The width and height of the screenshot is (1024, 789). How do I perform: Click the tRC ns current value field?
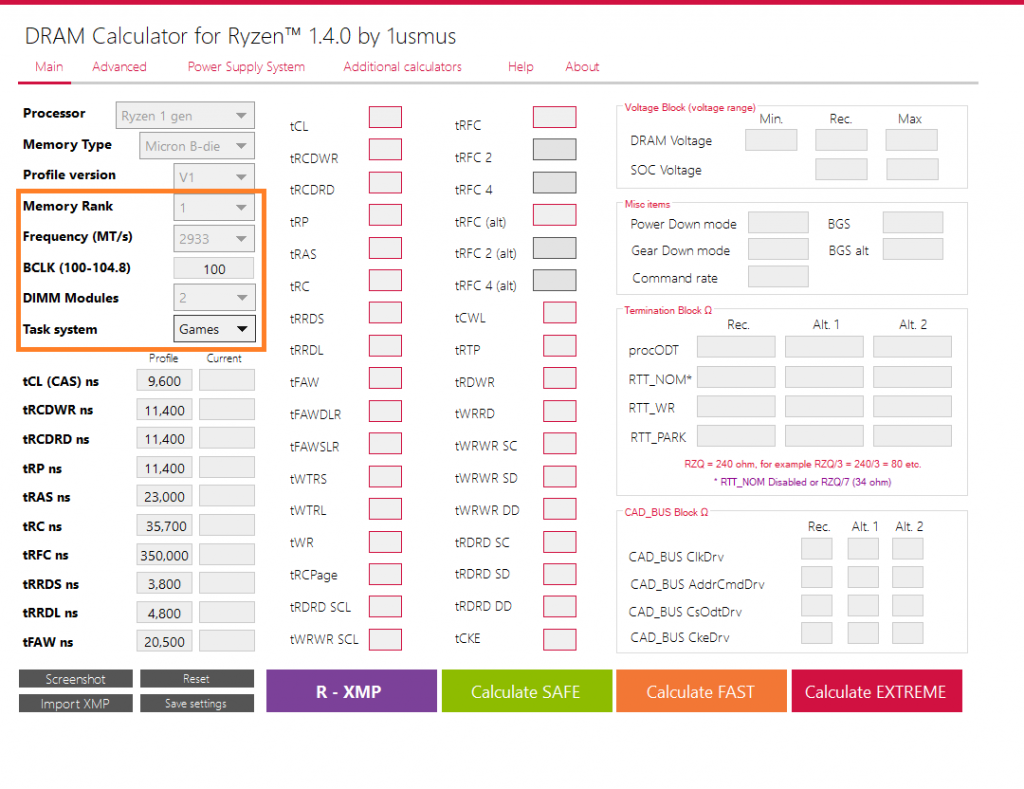pos(227,526)
